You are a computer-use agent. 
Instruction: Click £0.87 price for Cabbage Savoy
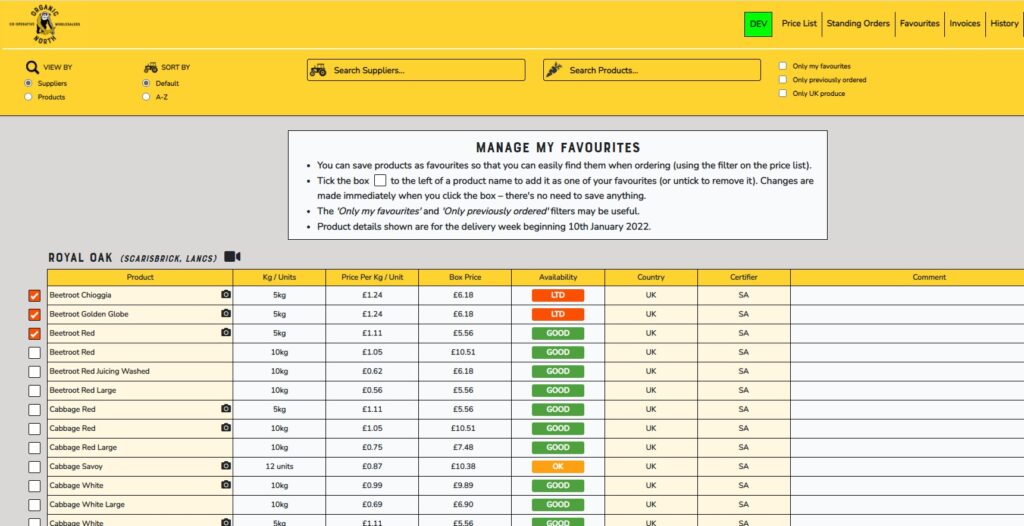click(x=372, y=467)
